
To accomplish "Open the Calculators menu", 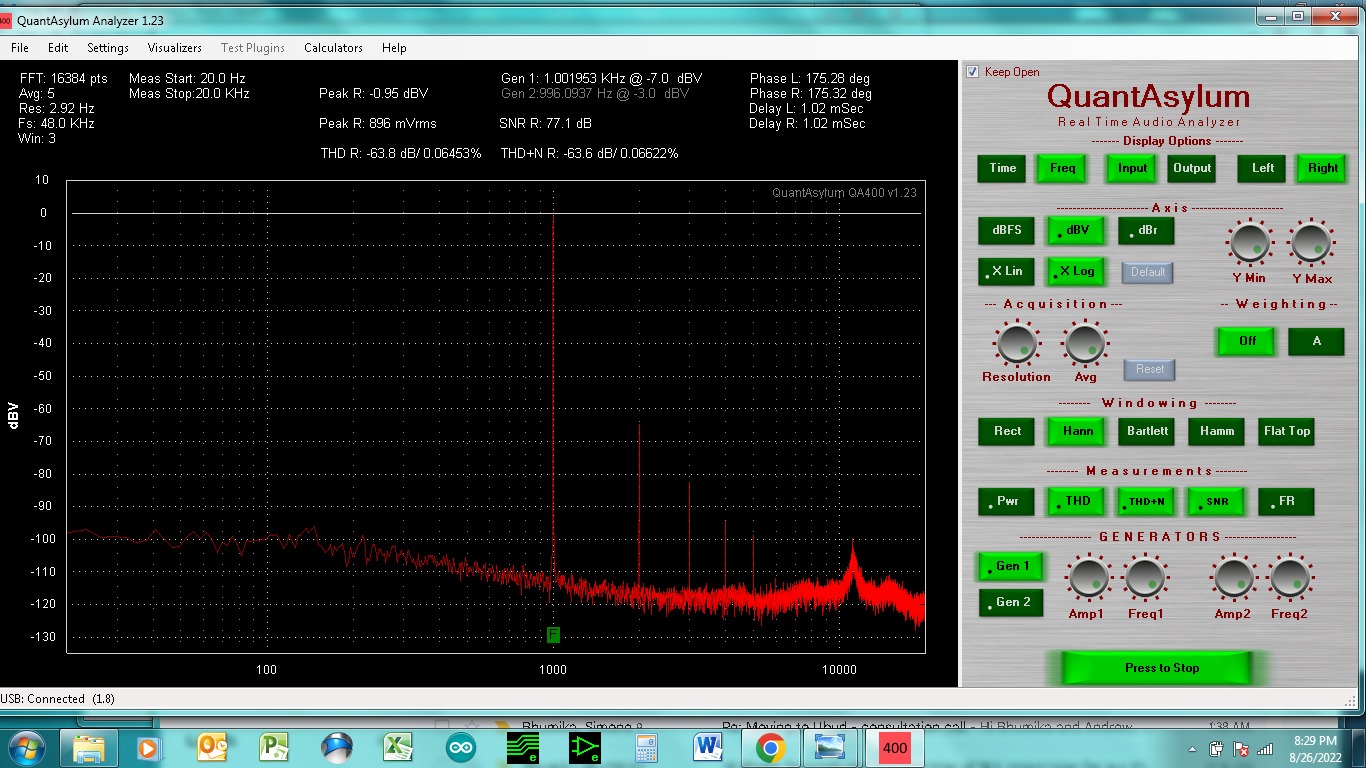I will (333, 47).
